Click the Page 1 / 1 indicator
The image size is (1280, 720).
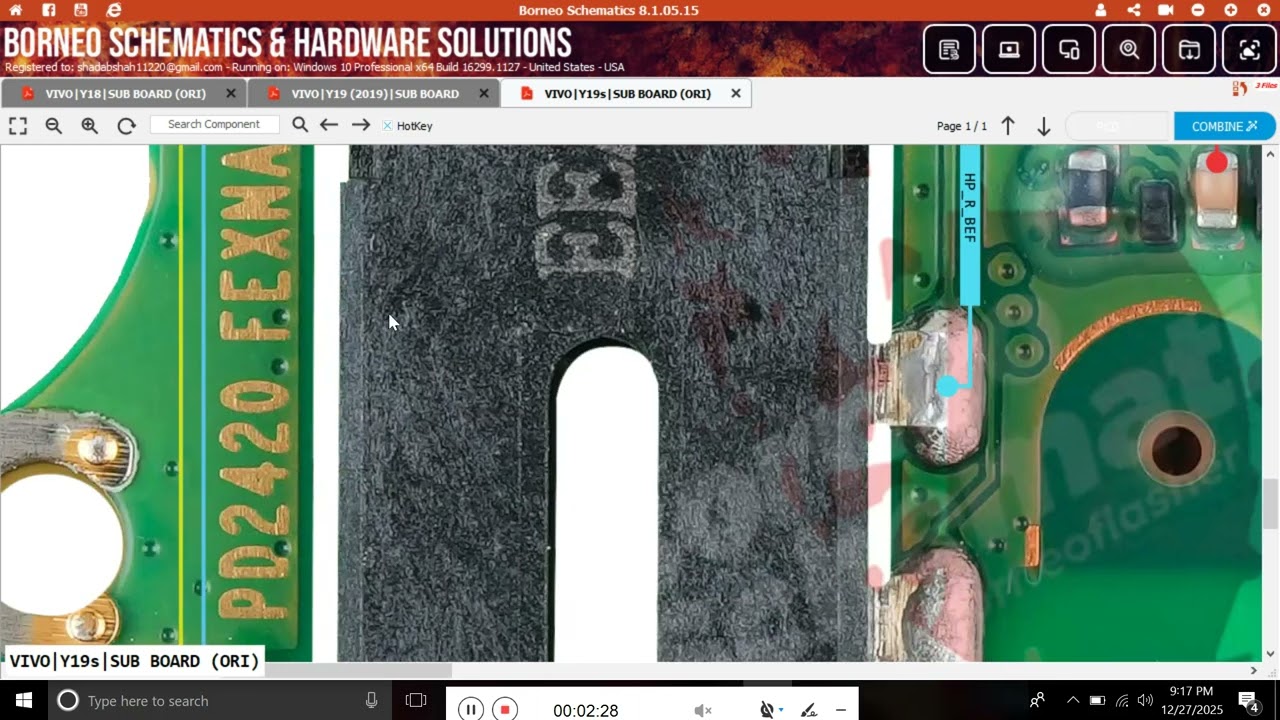[961, 126]
